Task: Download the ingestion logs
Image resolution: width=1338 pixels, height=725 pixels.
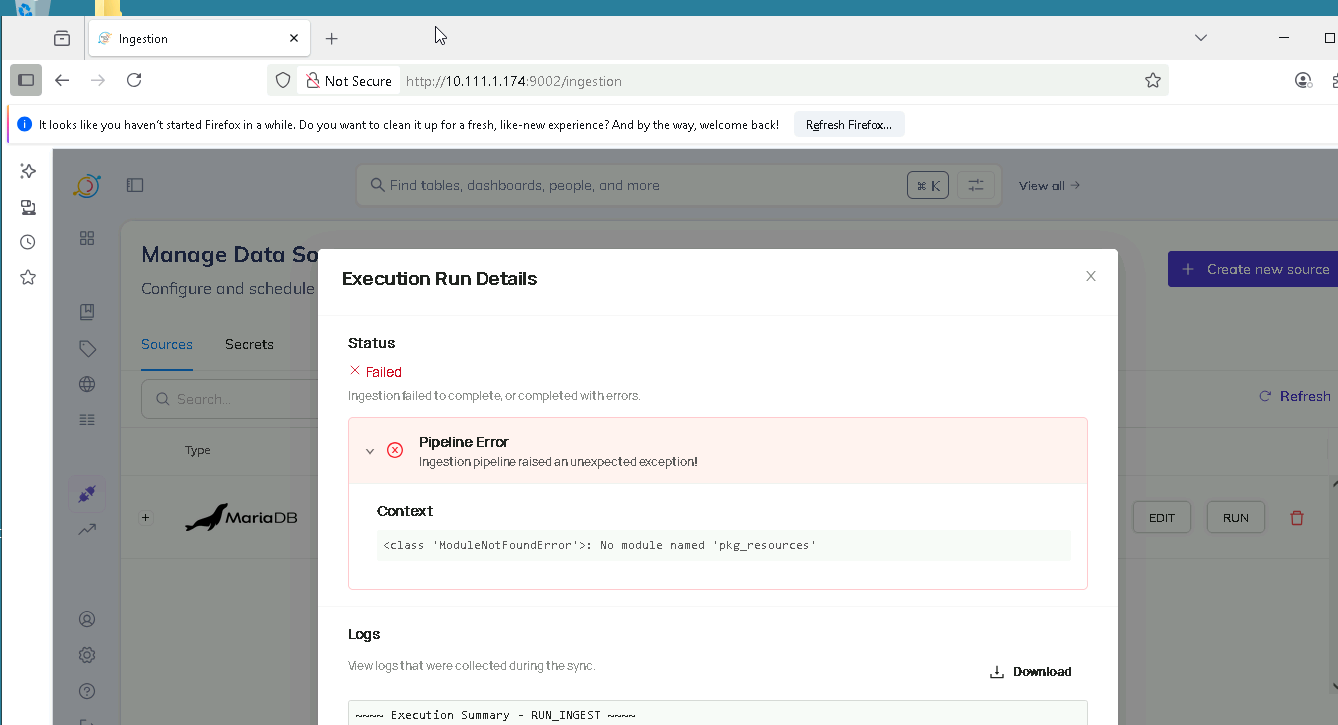Action: click(1030, 672)
